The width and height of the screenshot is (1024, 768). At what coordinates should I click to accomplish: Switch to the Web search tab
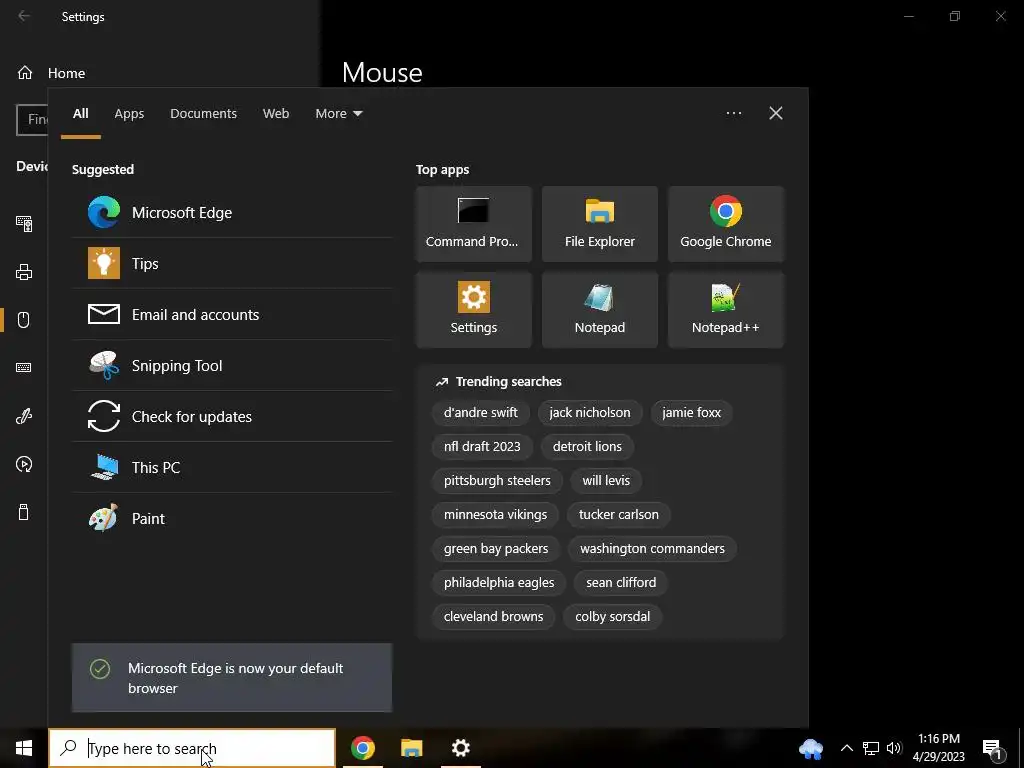(276, 114)
